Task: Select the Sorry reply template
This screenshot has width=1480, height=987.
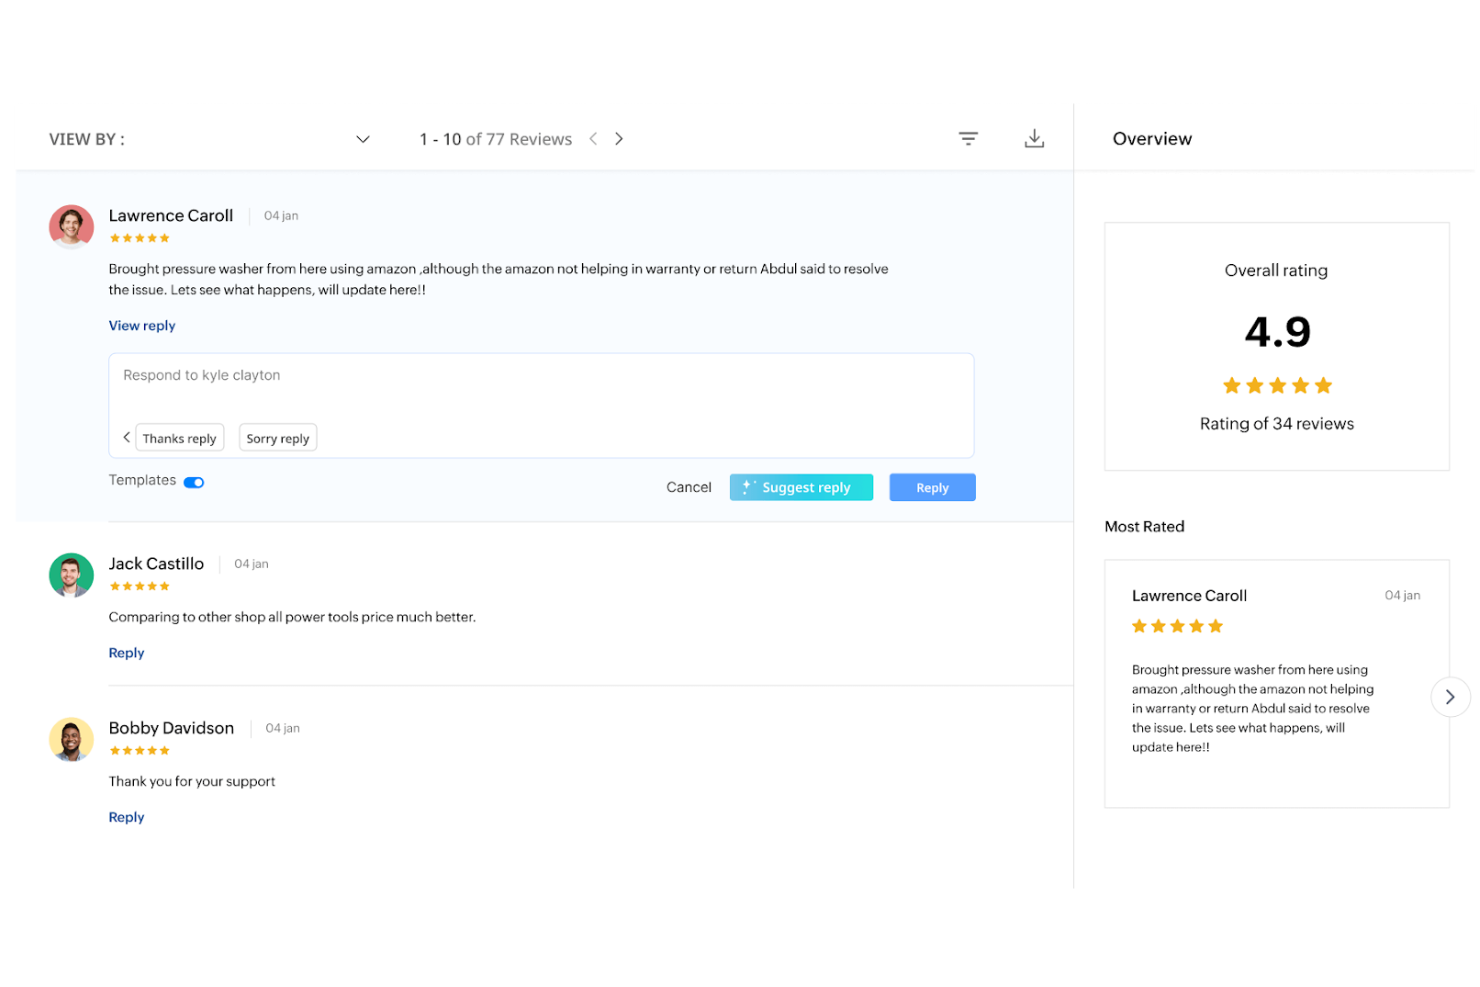Action: pyautogui.click(x=277, y=437)
